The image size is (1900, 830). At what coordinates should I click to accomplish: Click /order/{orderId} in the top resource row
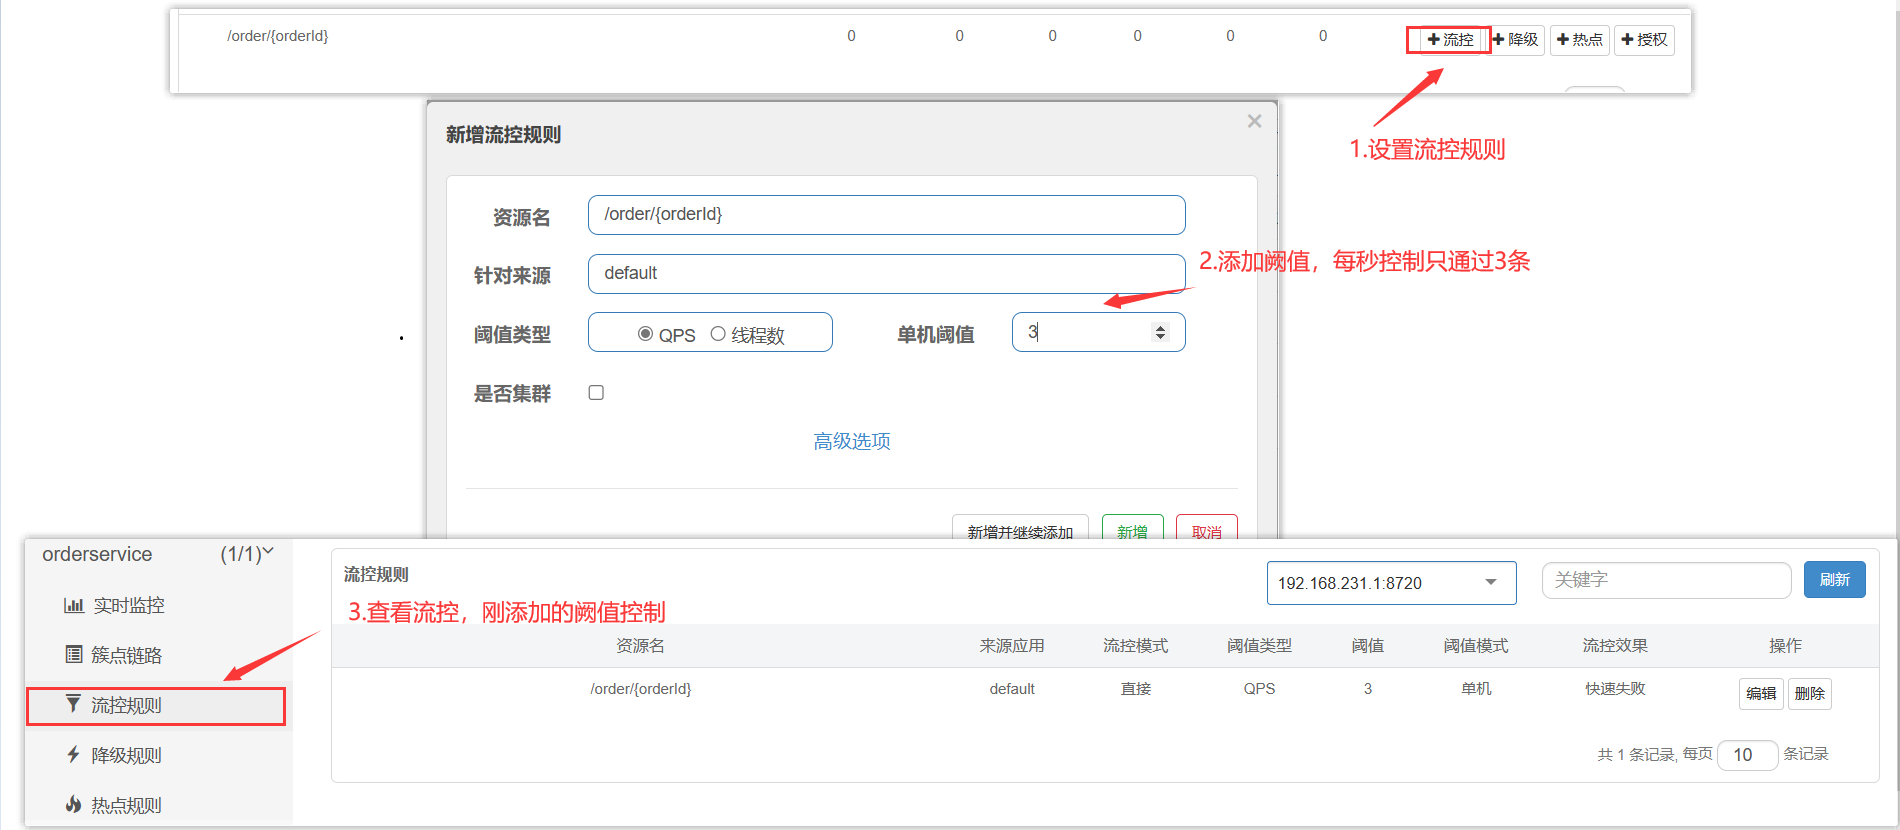point(278,36)
